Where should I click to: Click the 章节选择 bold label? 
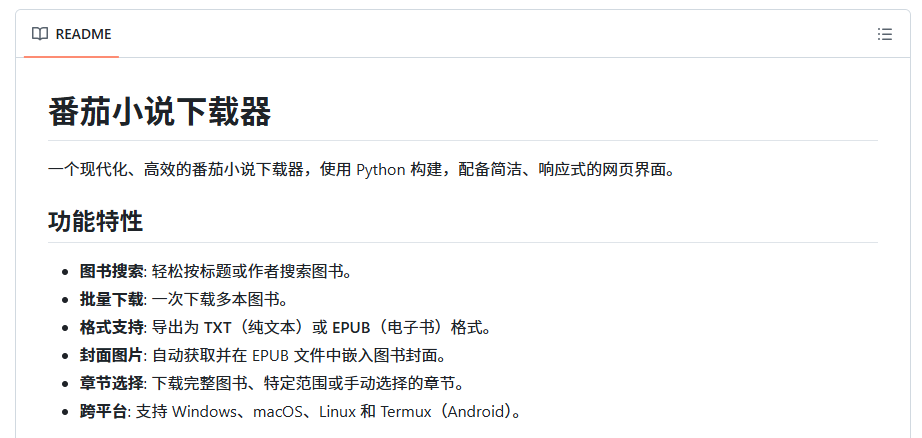point(112,383)
